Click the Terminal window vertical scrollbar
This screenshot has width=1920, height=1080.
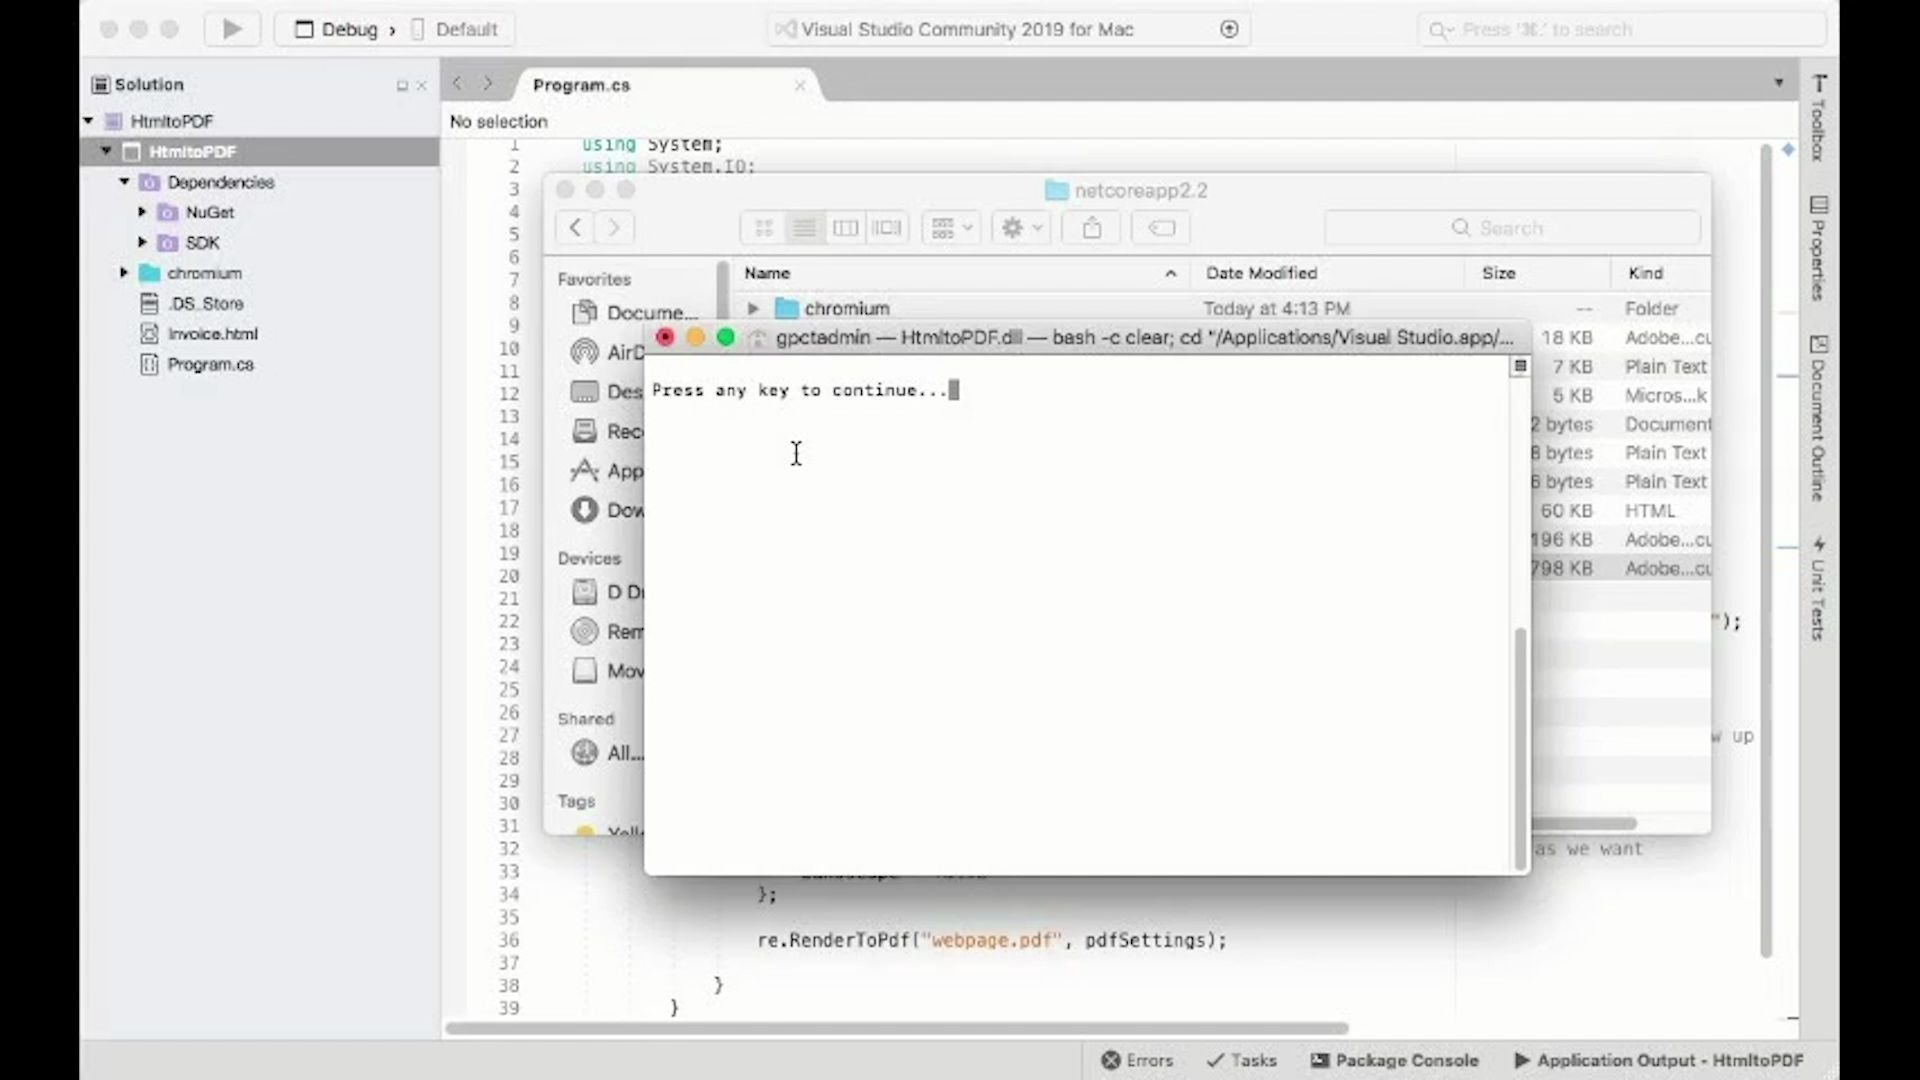click(x=1521, y=748)
